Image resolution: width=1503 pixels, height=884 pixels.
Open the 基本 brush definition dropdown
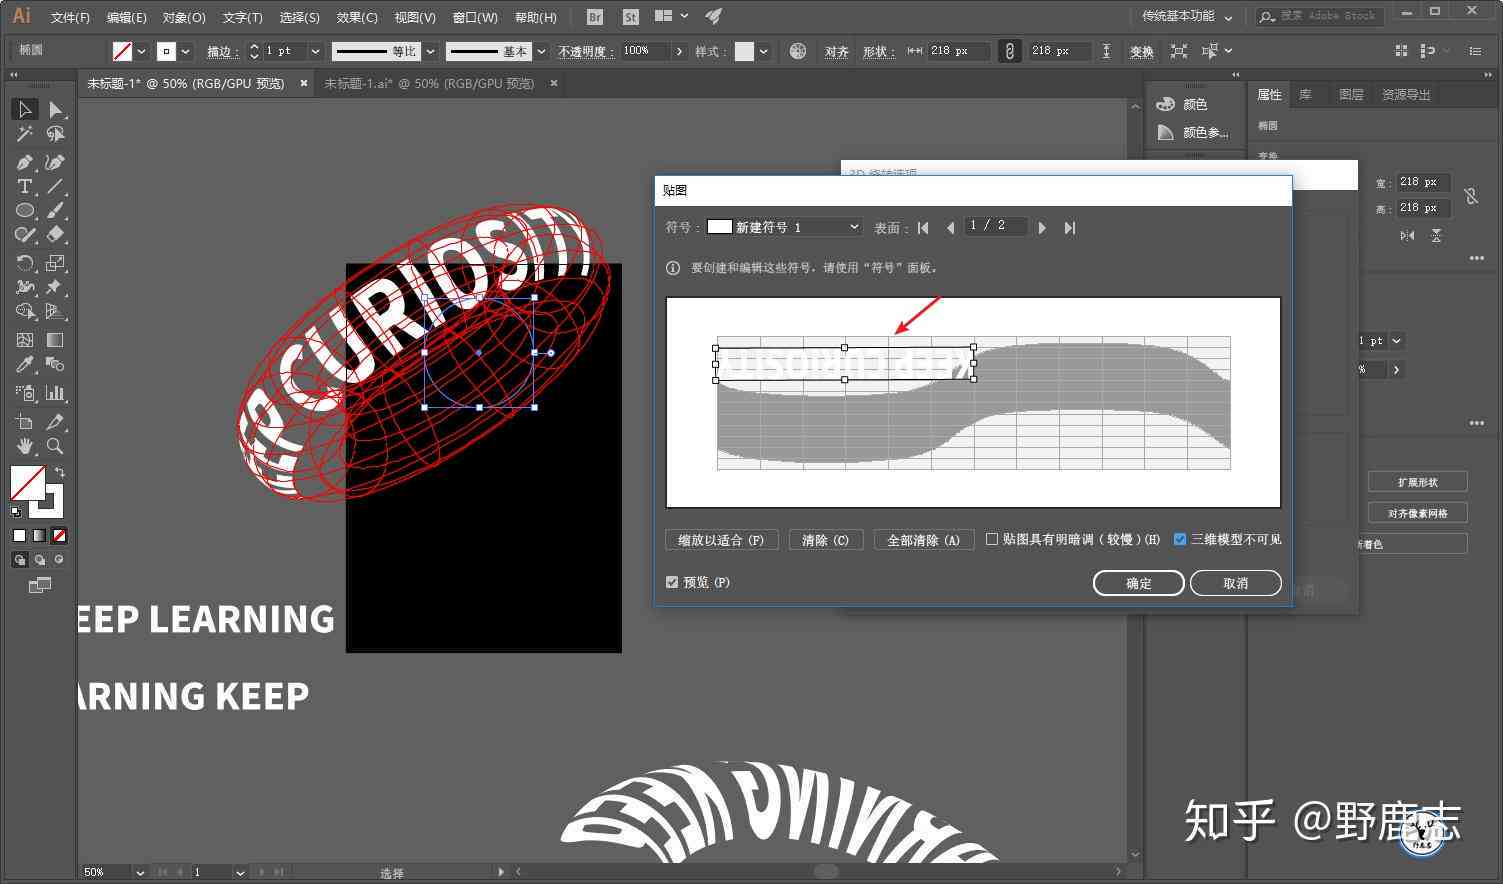point(541,51)
